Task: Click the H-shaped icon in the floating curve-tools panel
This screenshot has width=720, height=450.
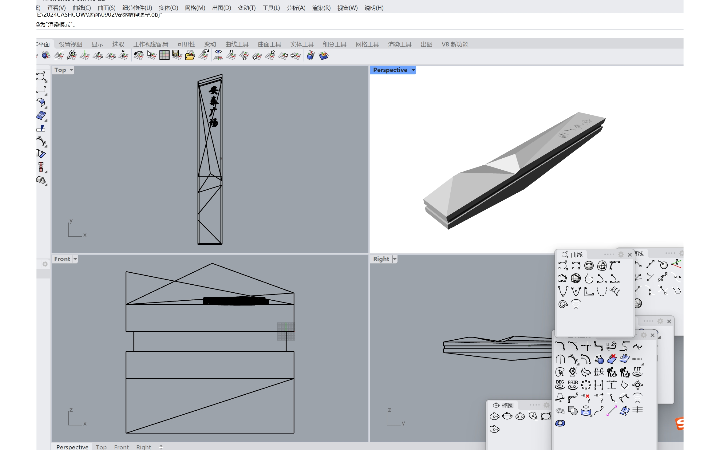Action: [x=599, y=385]
